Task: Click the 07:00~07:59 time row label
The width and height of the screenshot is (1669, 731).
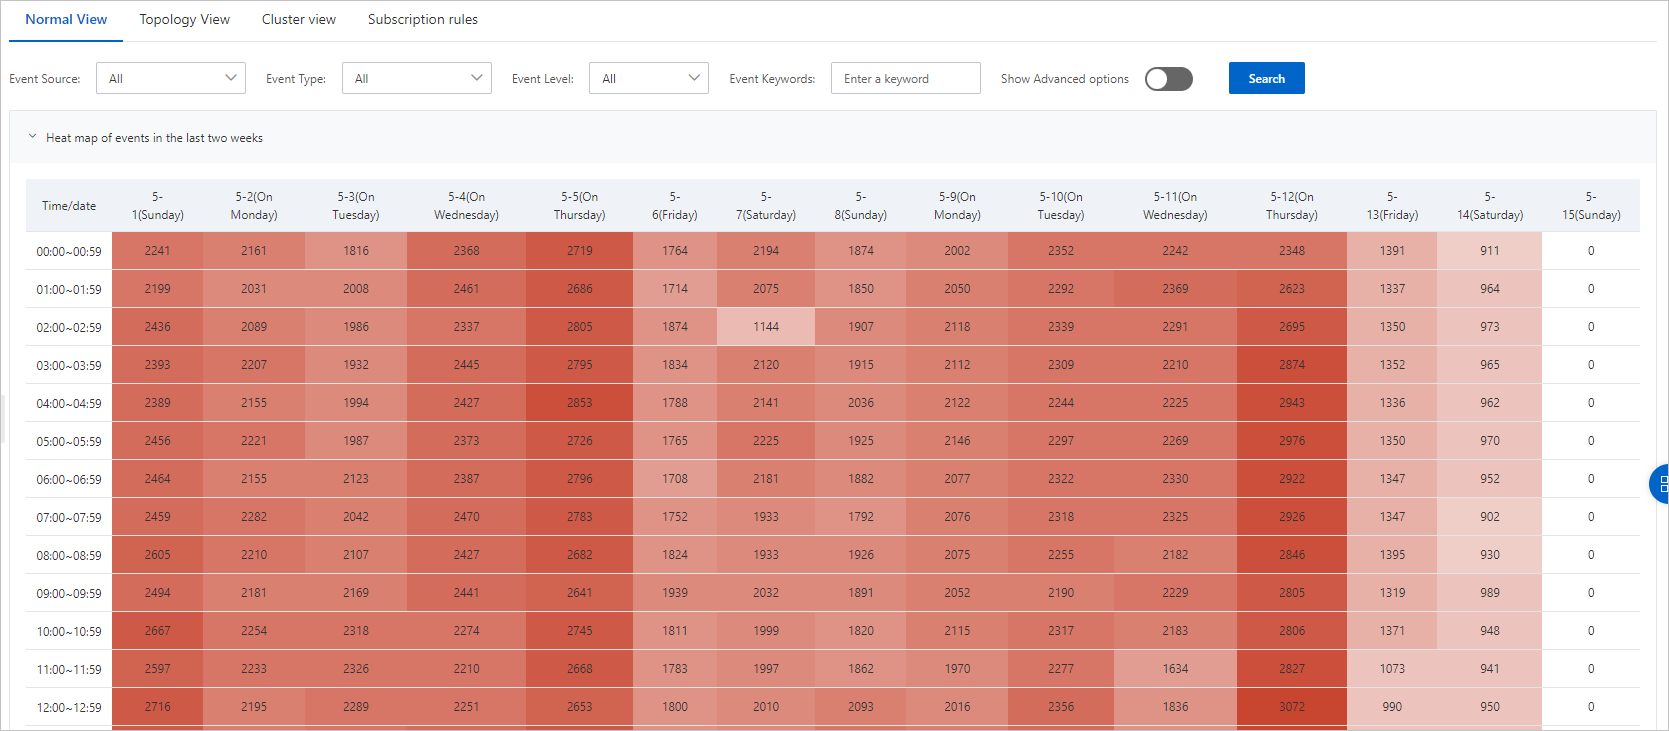Action: (x=69, y=517)
